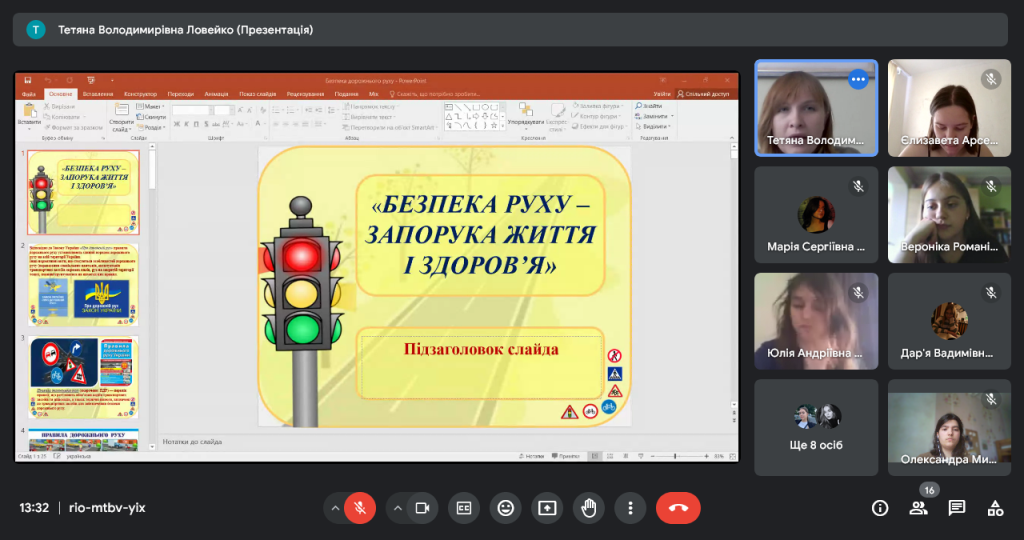The image size is (1024, 540).
Task: Raise hand using the hand icon
Action: (x=589, y=508)
